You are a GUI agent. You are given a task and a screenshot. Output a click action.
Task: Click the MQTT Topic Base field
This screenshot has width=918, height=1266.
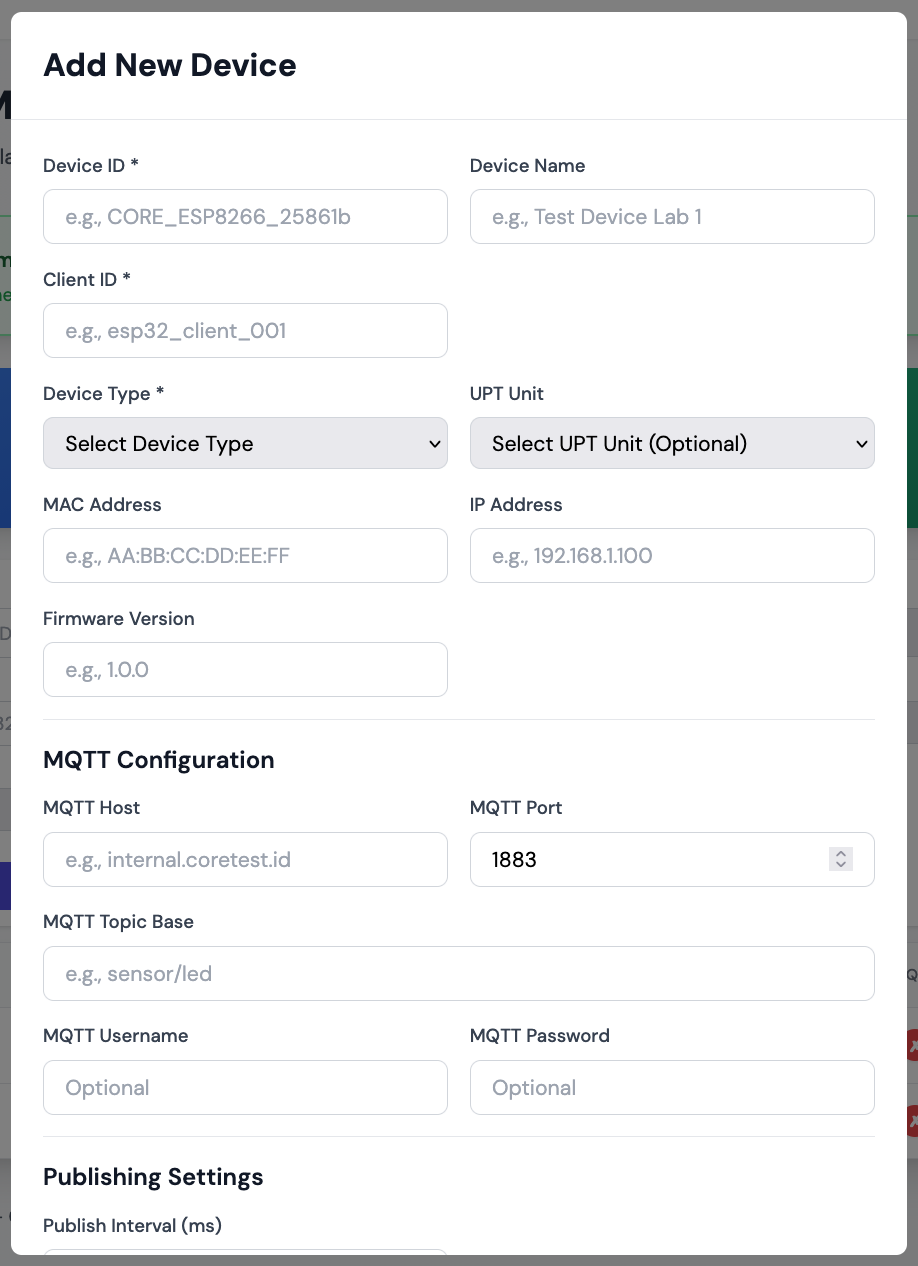click(x=459, y=973)
